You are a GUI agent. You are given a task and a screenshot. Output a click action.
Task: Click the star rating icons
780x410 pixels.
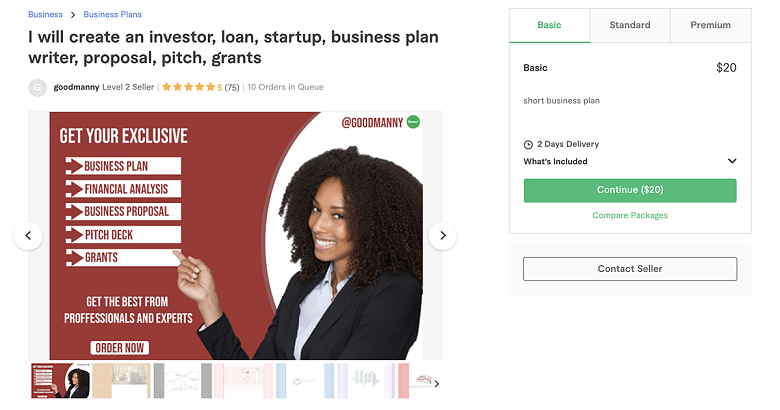click(189, 87)
